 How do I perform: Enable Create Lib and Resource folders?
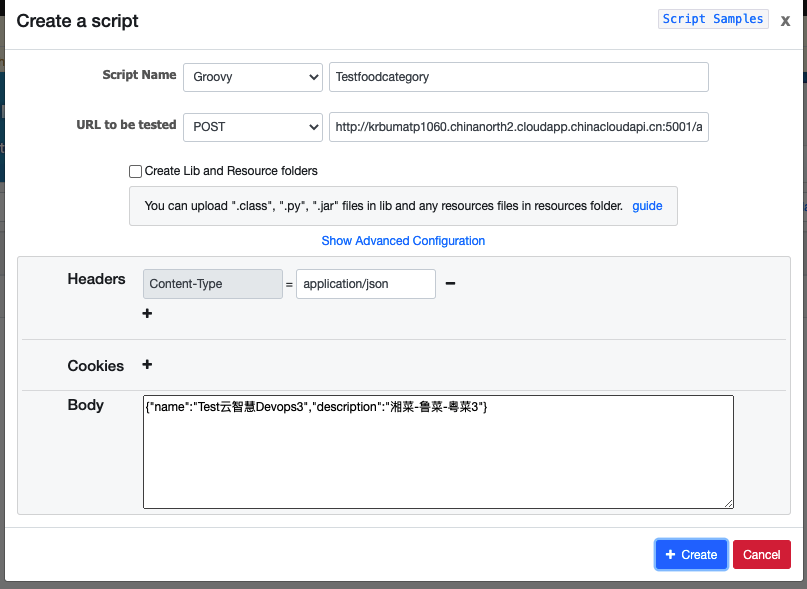point(136,171)
